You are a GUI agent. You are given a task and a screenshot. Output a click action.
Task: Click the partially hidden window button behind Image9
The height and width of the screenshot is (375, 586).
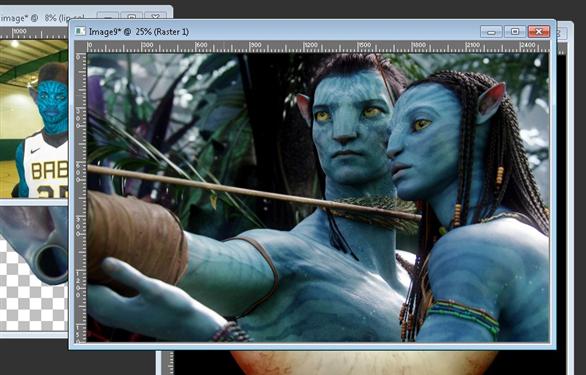[x=561, y=34]
